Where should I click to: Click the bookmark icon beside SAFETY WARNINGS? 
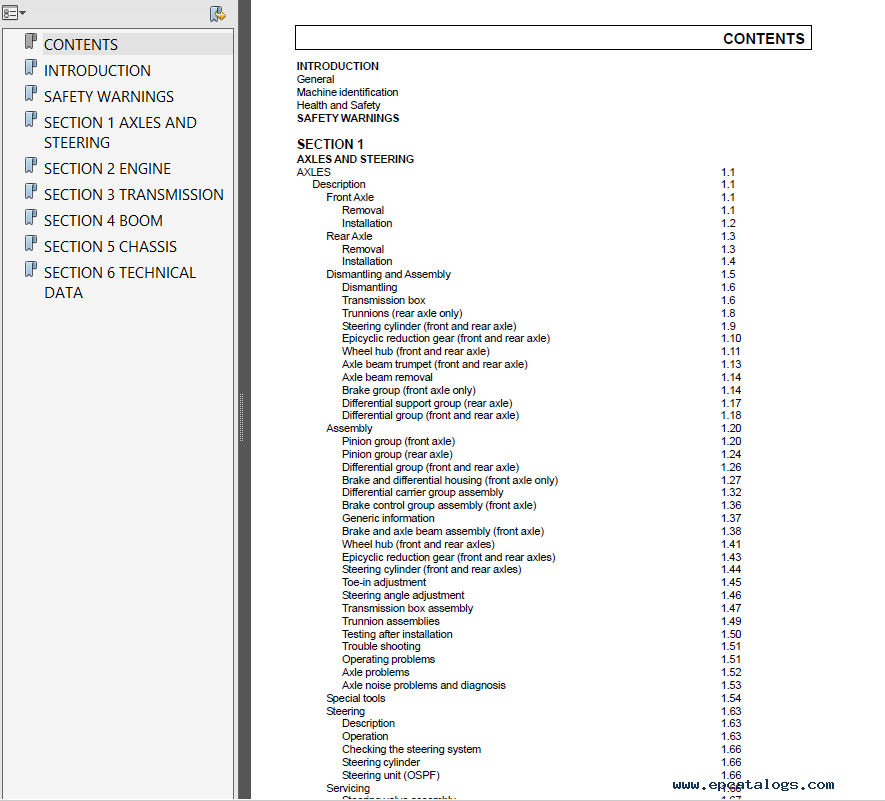pyautogui.click(x=31, y=94)
